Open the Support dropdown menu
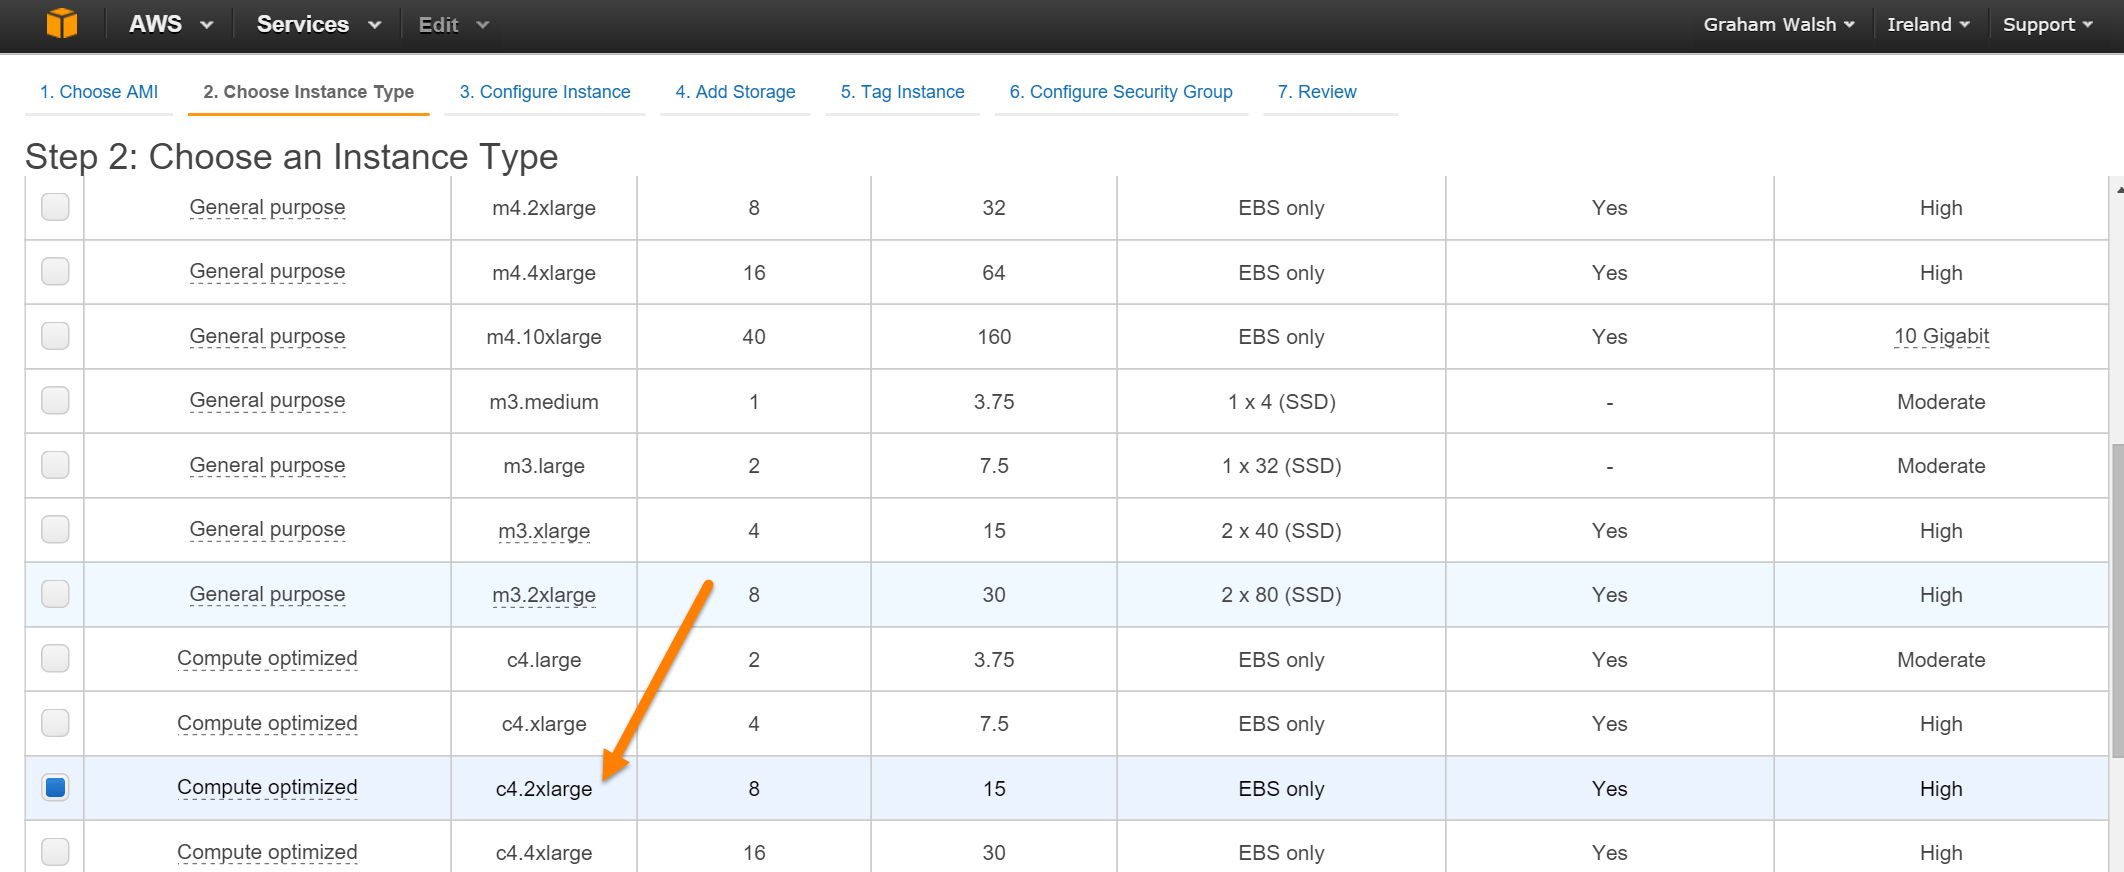The width and height of the screenshot is (2124, 872). 2047,25
